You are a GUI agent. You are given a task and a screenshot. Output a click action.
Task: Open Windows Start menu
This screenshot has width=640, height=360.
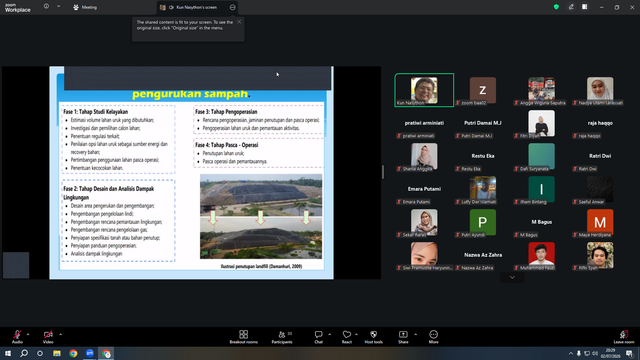click(x=8, y=353)
